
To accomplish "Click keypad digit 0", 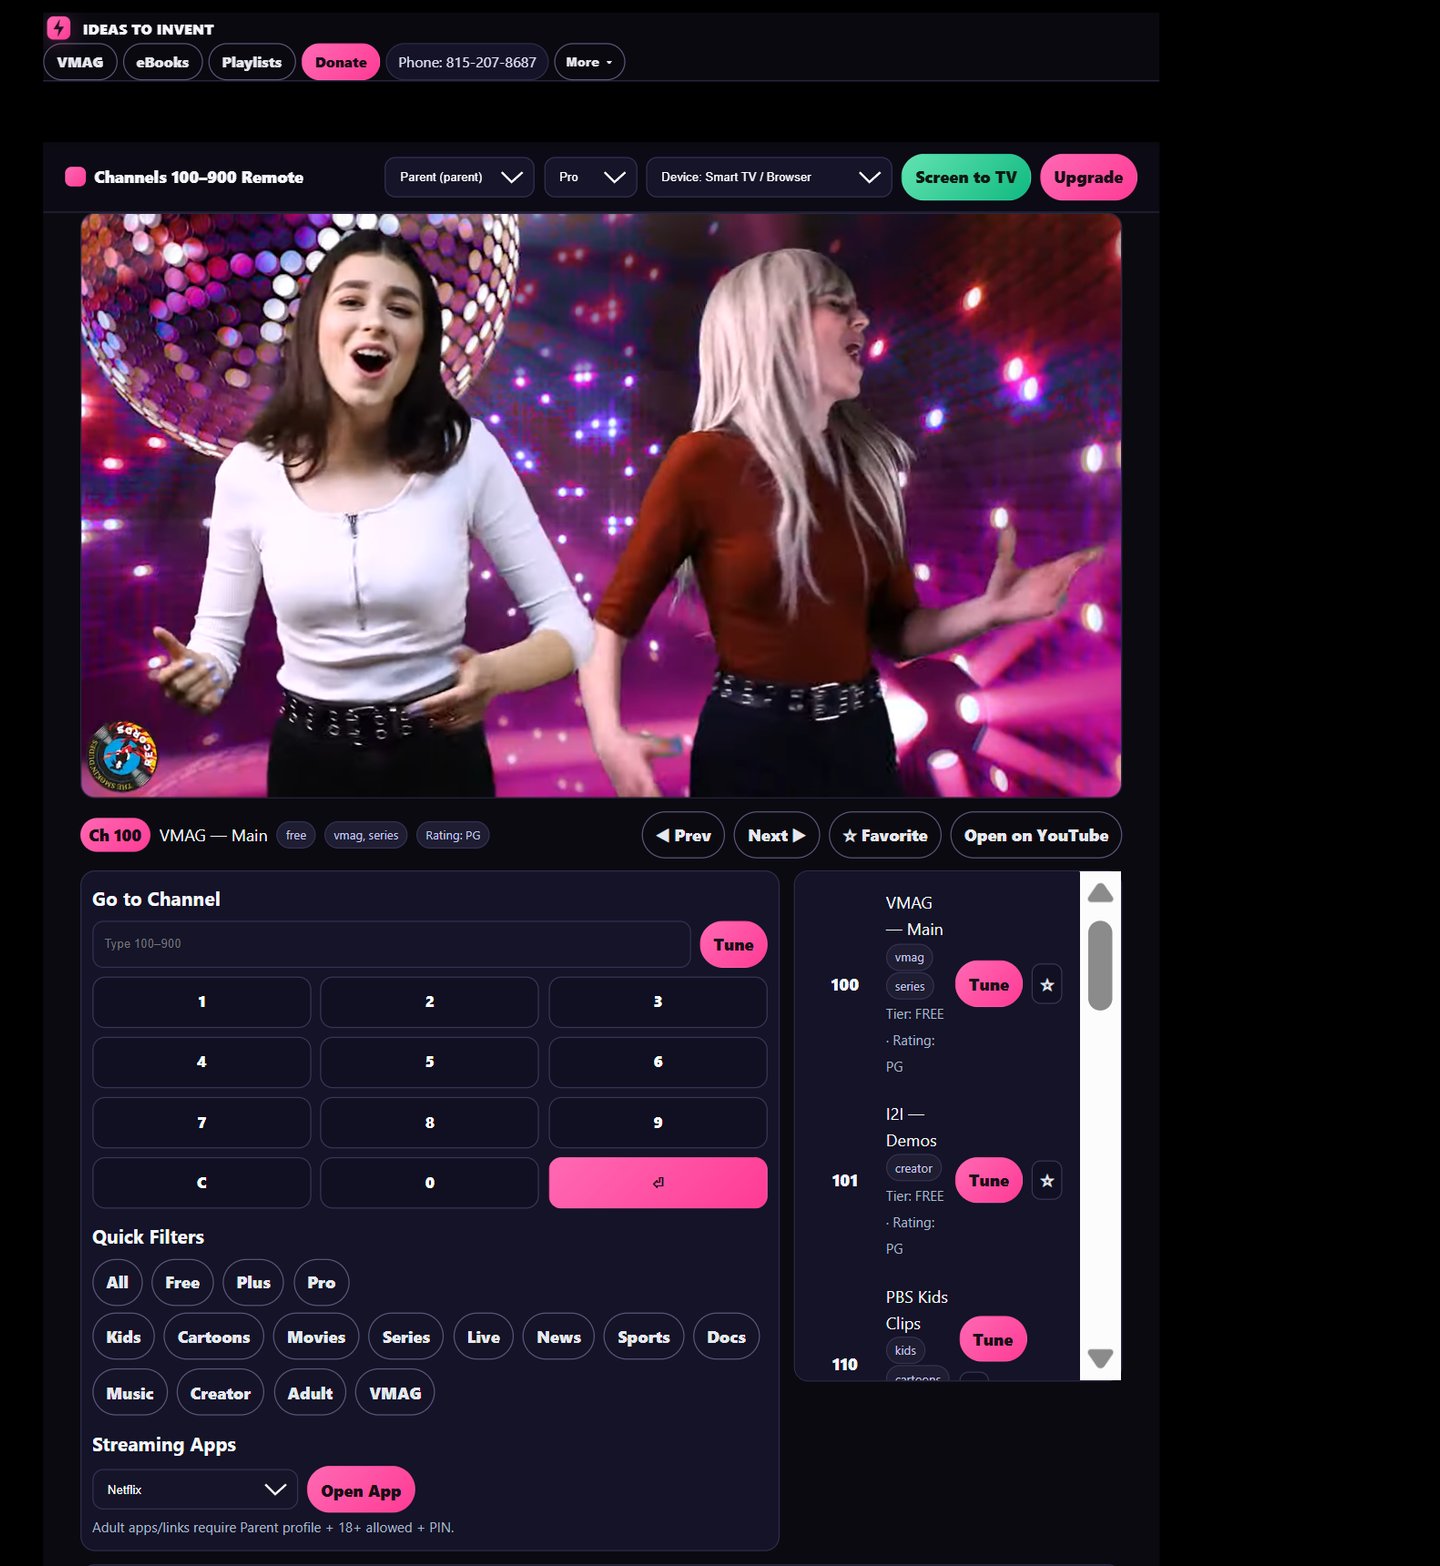I will pos(429,1183).
